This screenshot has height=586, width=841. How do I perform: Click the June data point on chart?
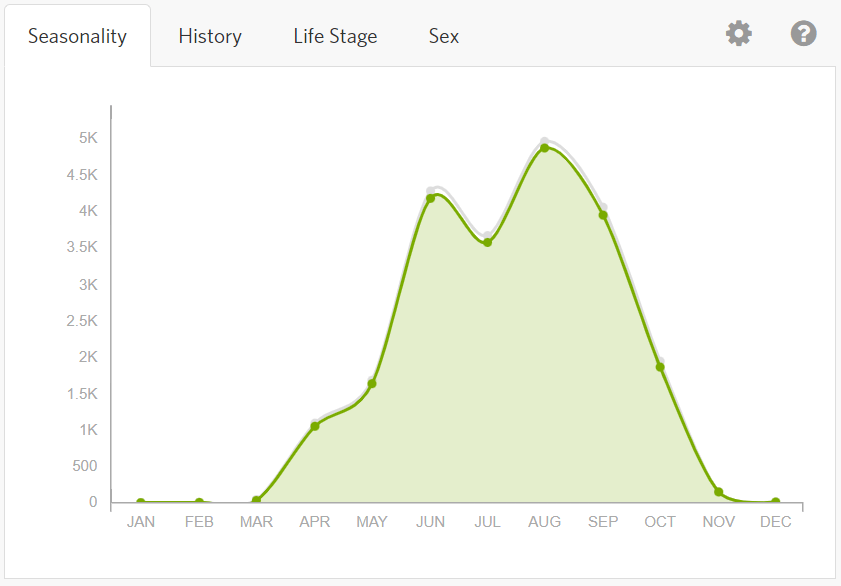pyautogui.click(x=430, y=198)
